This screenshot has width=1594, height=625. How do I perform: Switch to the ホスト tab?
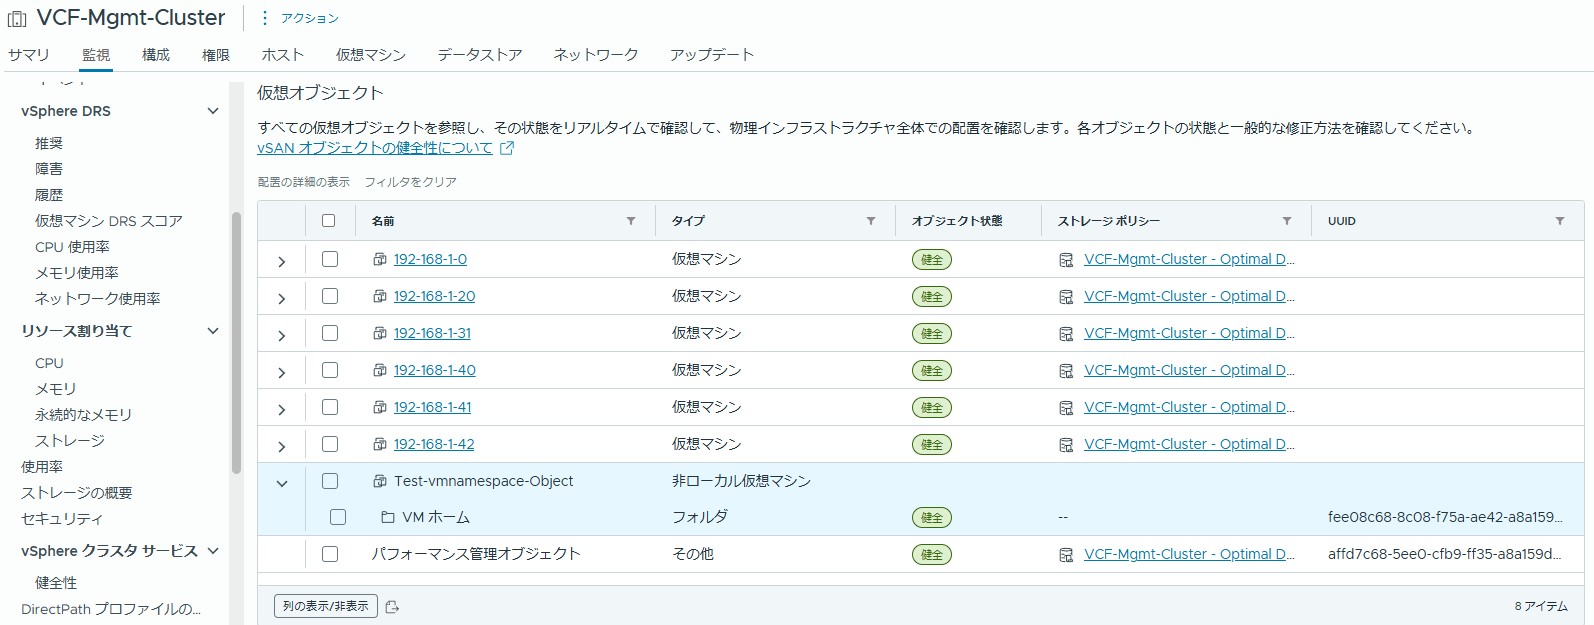coord(283,55)
